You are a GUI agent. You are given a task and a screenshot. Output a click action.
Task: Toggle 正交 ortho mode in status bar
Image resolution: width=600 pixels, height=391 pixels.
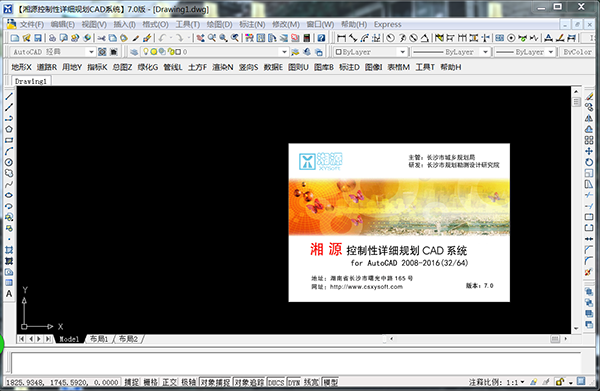click(x=170, y=382)
